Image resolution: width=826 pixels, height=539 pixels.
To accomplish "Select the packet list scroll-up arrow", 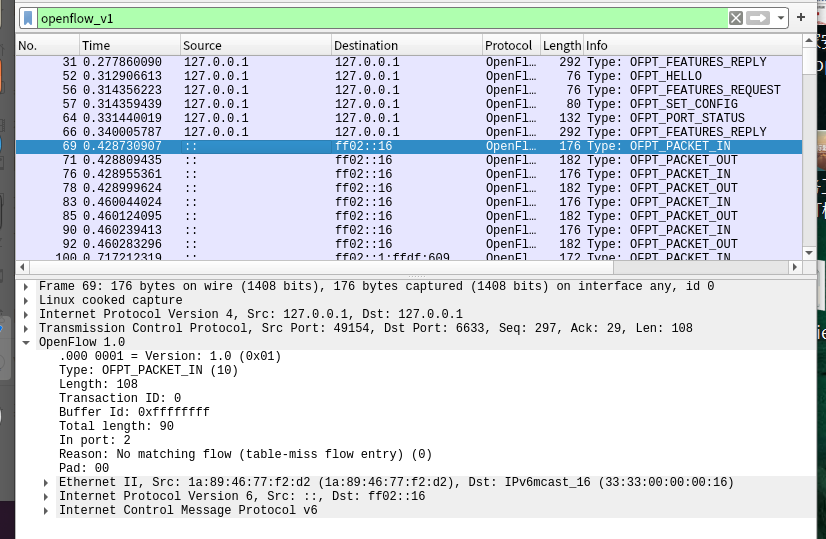I will (809, 41).
